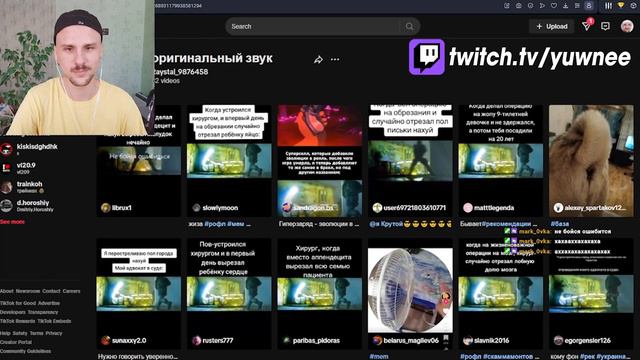Click slavnik2016's small avatar on video card
The height and width of the screenshot is (360, 640).
pos(468,340)
